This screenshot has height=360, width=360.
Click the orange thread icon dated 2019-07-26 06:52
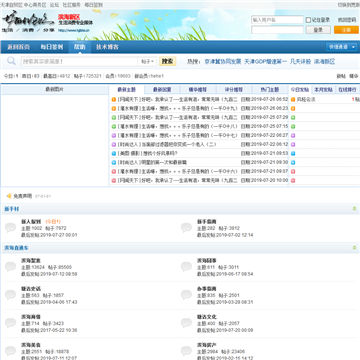pyautogui.click(x=114, y=100)
